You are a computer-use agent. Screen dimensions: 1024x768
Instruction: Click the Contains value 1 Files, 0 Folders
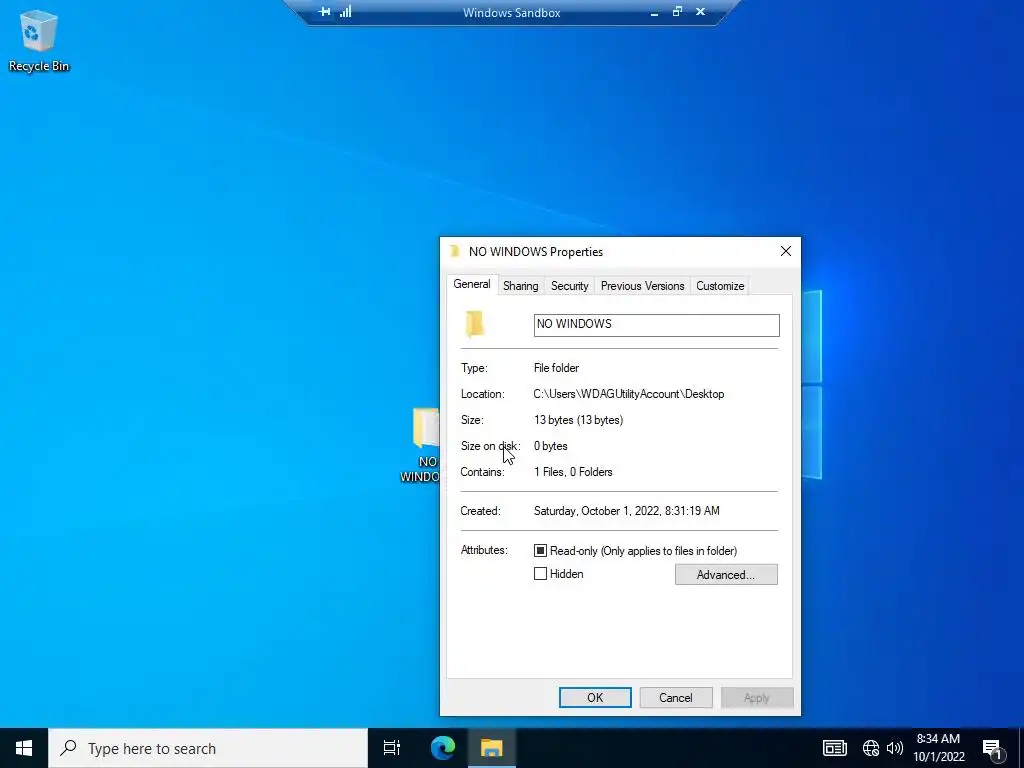tap(573, 472)
